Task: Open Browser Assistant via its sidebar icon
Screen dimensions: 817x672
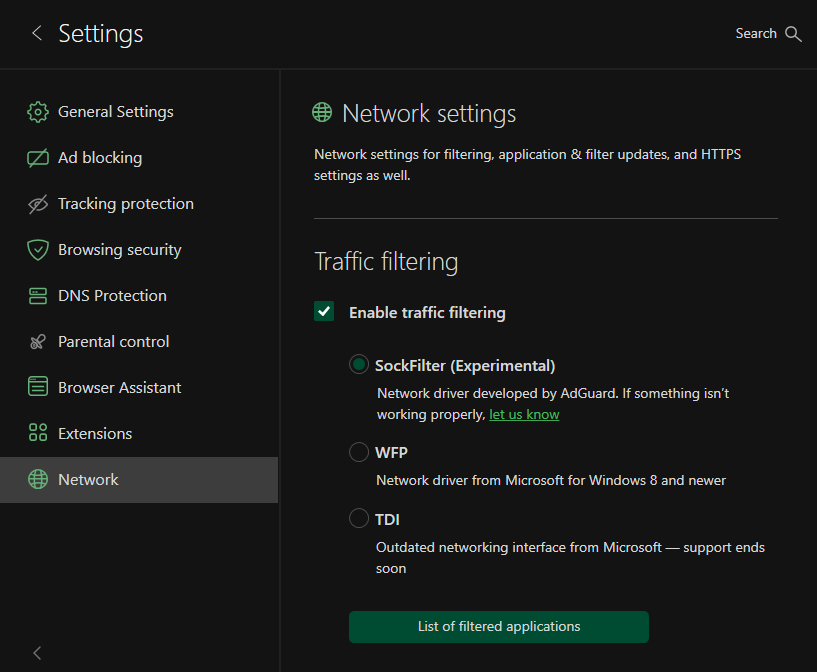Action: coord(37,387)
